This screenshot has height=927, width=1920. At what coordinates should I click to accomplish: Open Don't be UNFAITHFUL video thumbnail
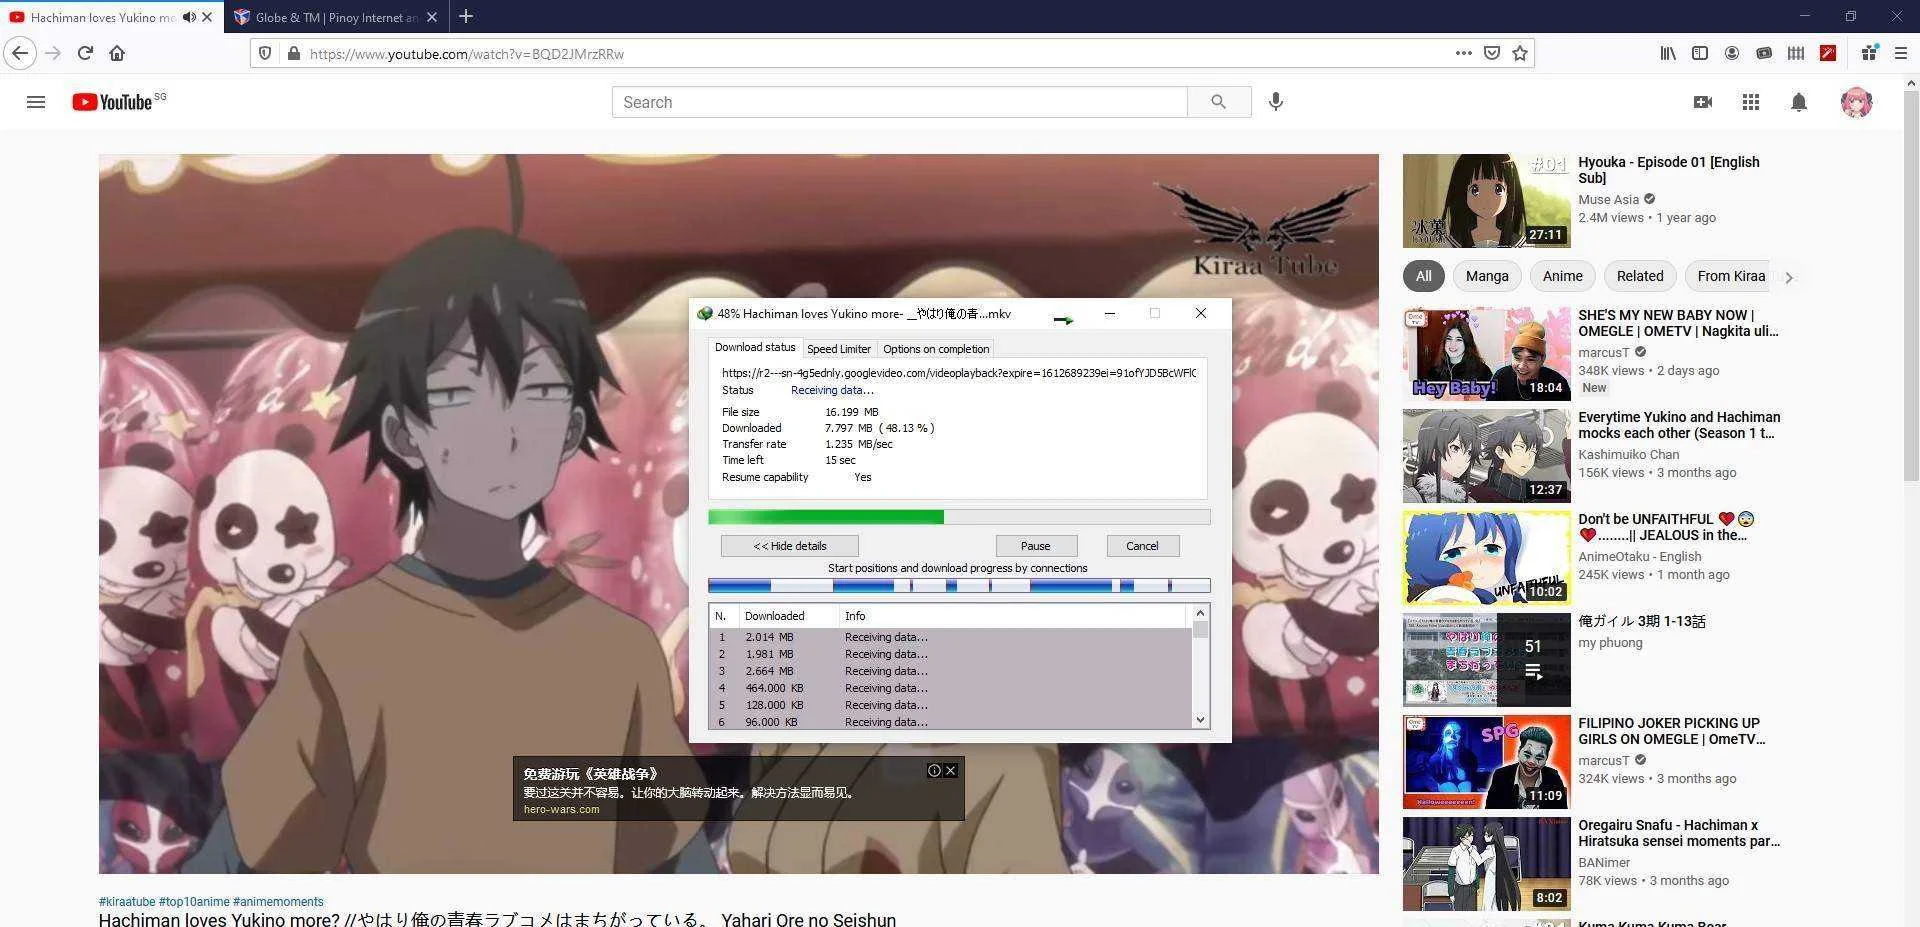[x=1486, y=558]
